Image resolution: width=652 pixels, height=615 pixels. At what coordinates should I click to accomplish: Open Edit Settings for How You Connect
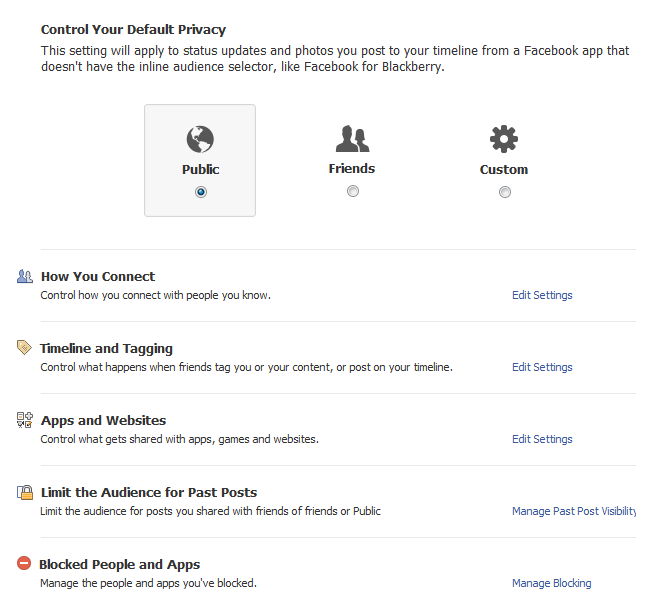coord(542,295)
